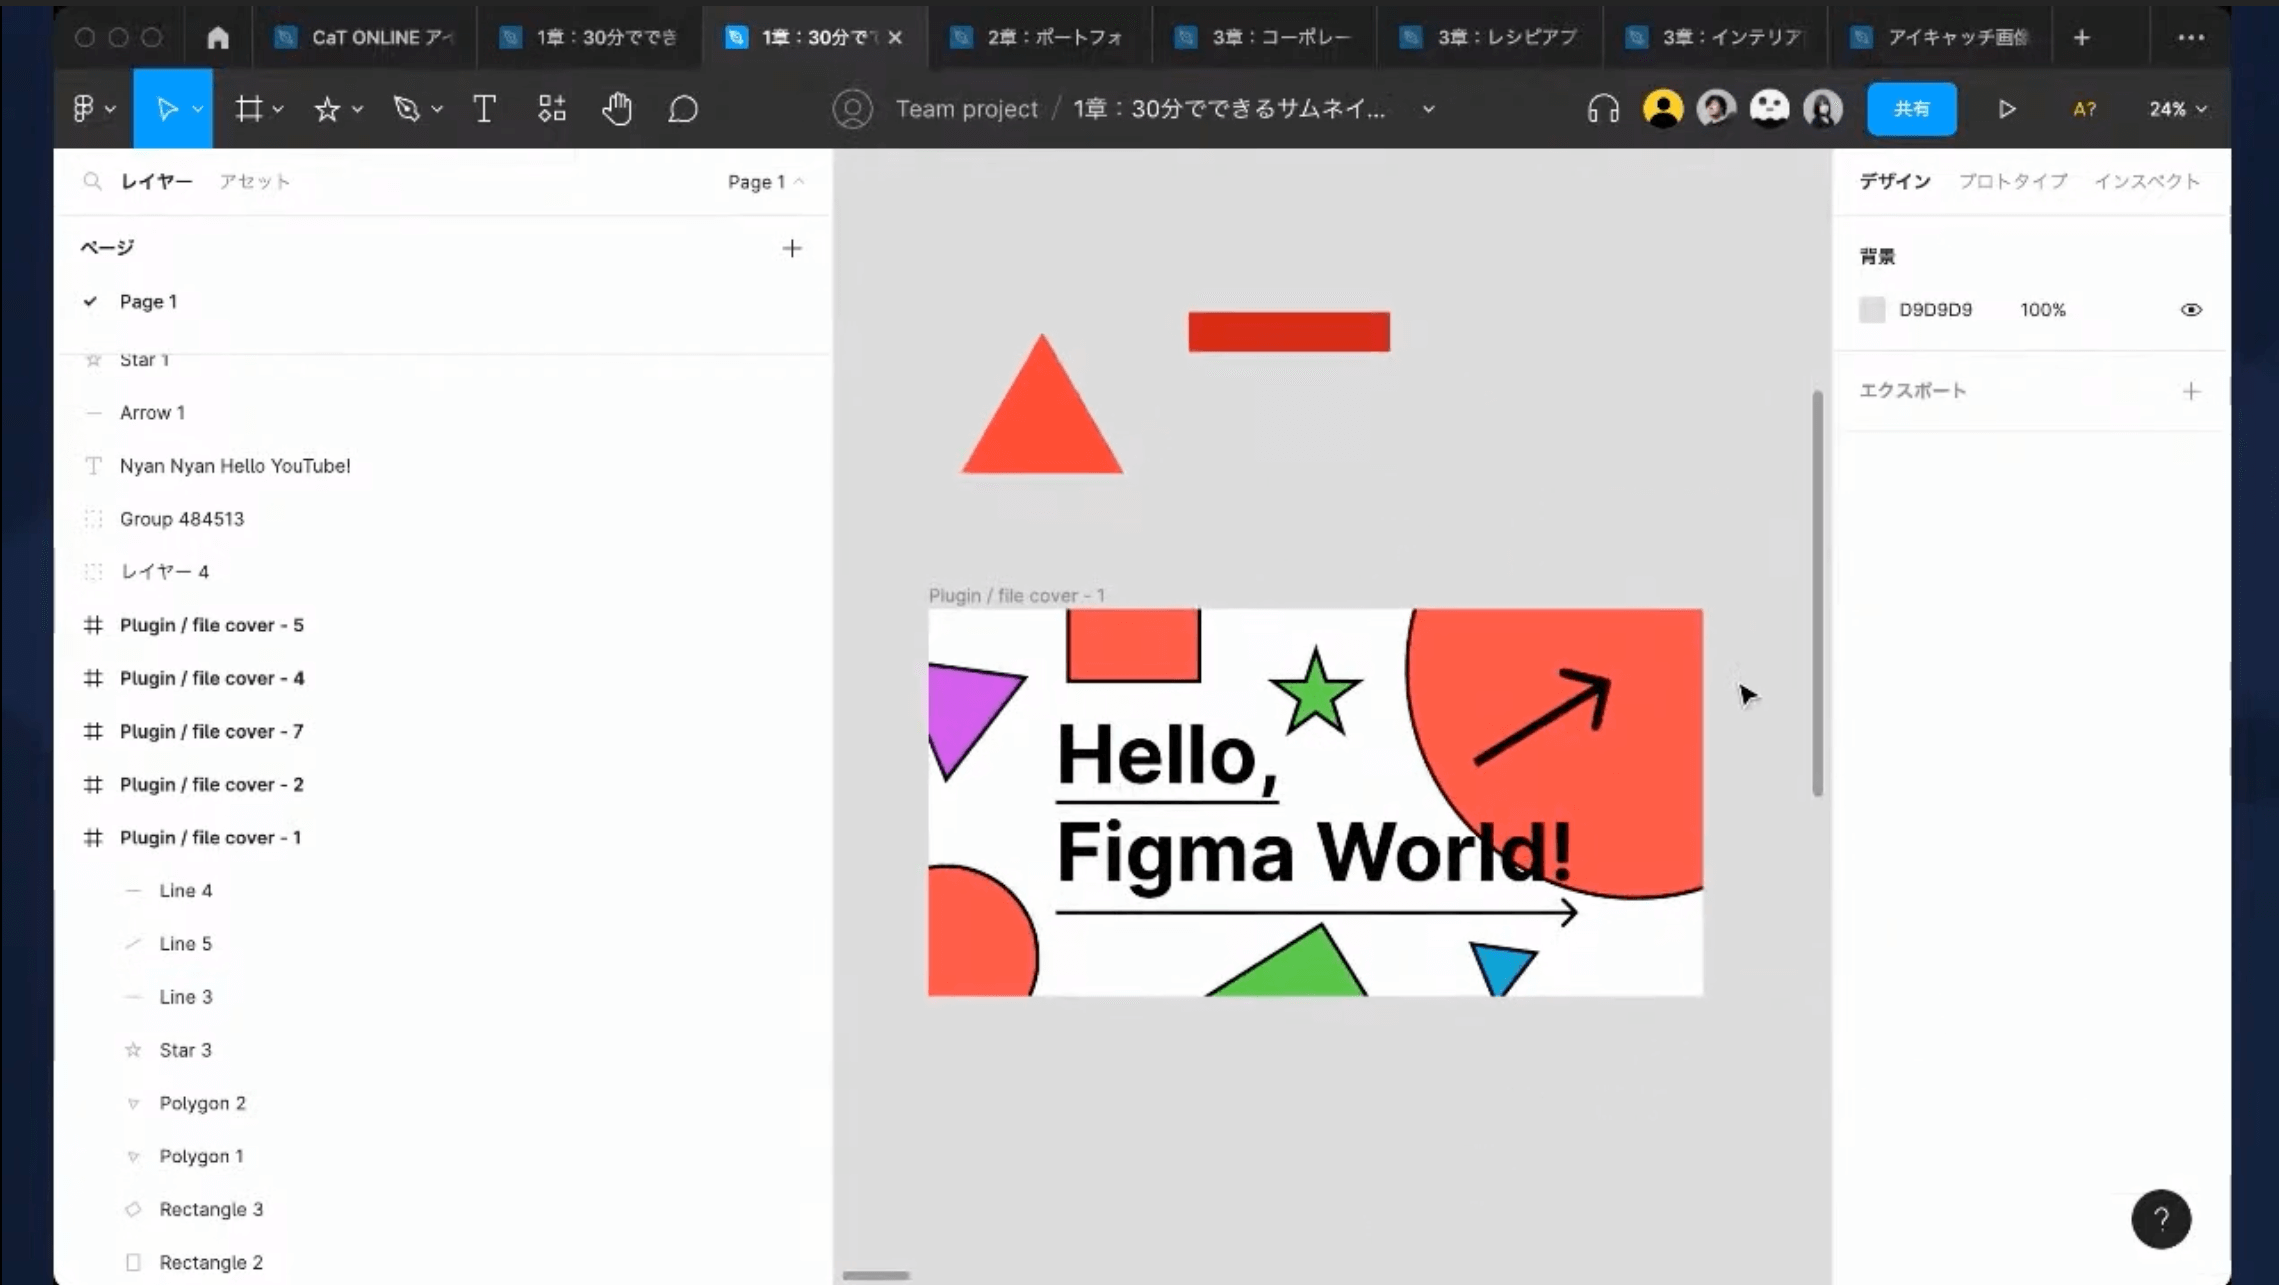
Task: Click the canvas vertical scrollbar
Action: point(1817,593)
